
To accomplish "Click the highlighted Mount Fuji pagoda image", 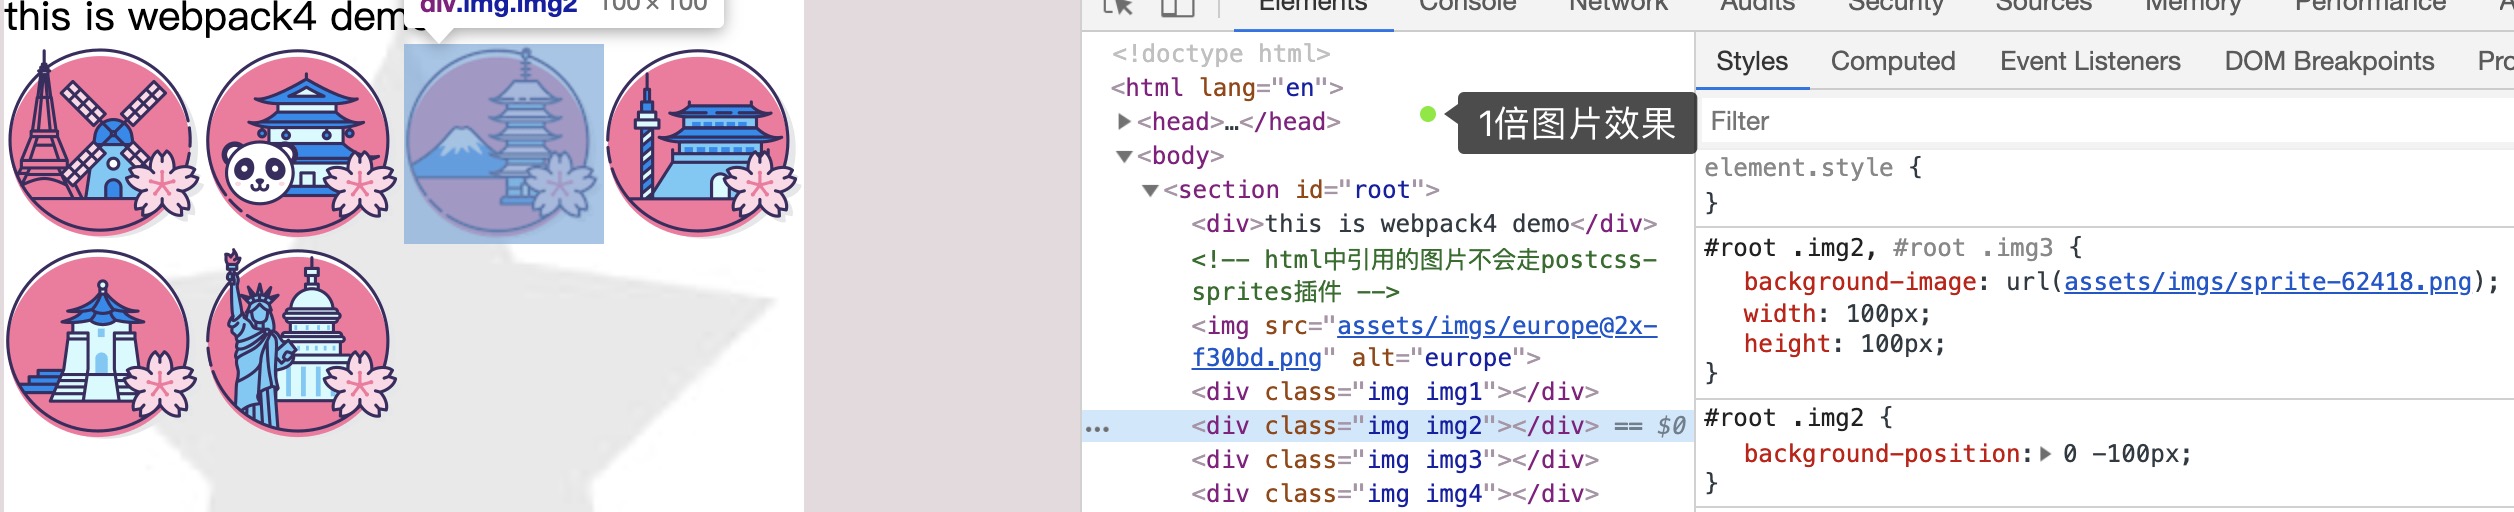I will coord(503,143).
